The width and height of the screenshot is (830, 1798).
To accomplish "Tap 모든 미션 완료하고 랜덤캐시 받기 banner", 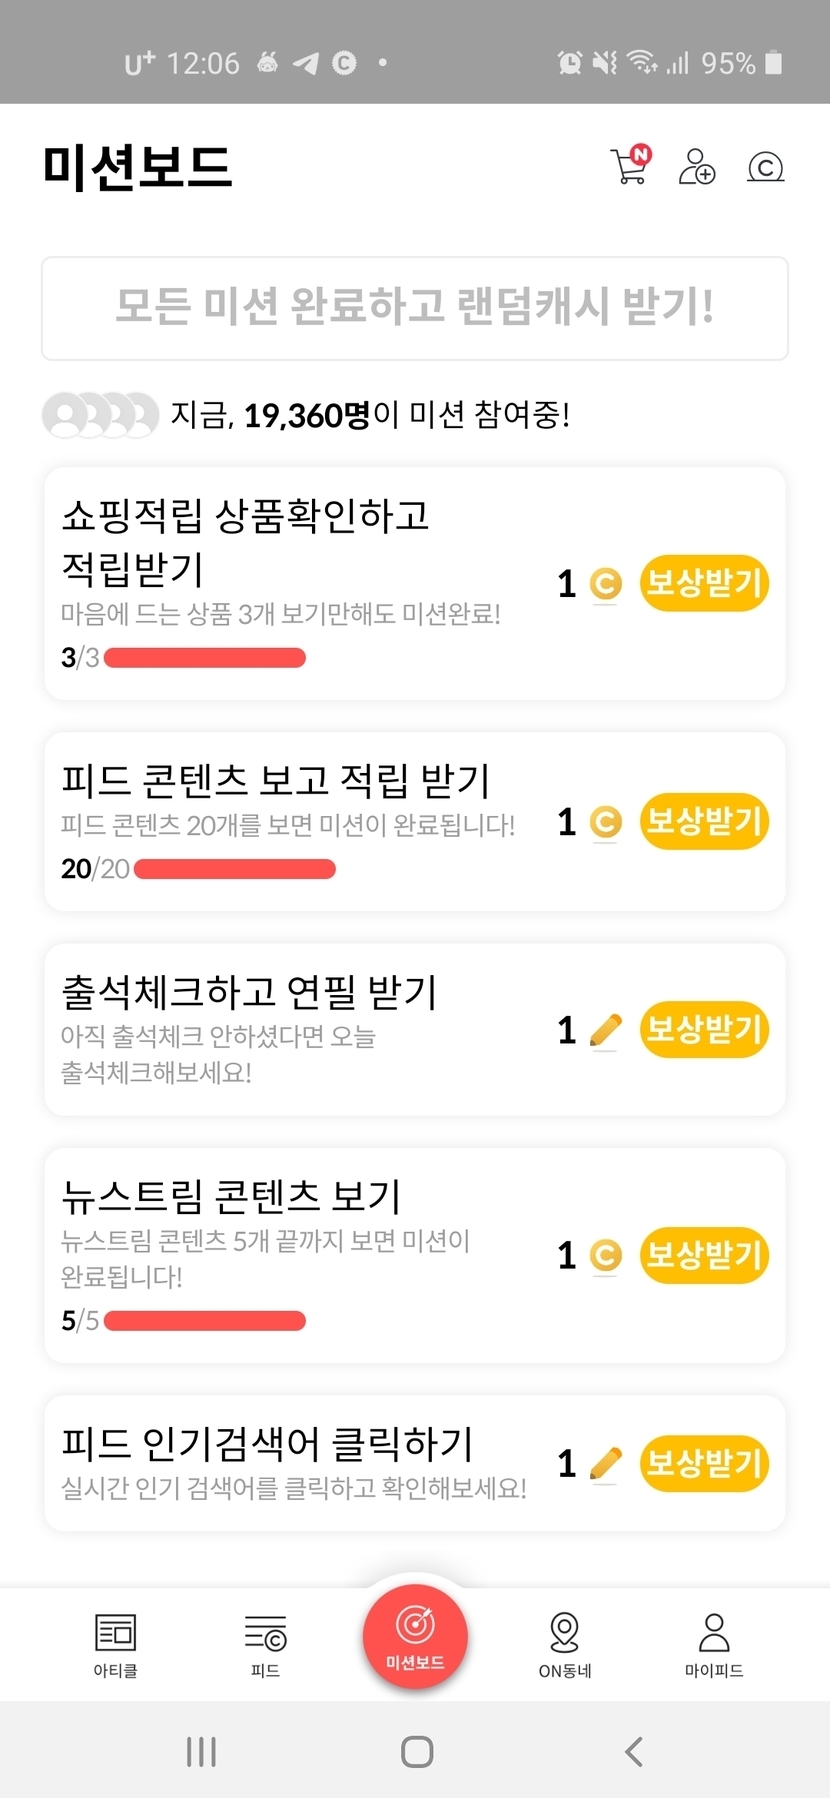I will click(415, 308).
